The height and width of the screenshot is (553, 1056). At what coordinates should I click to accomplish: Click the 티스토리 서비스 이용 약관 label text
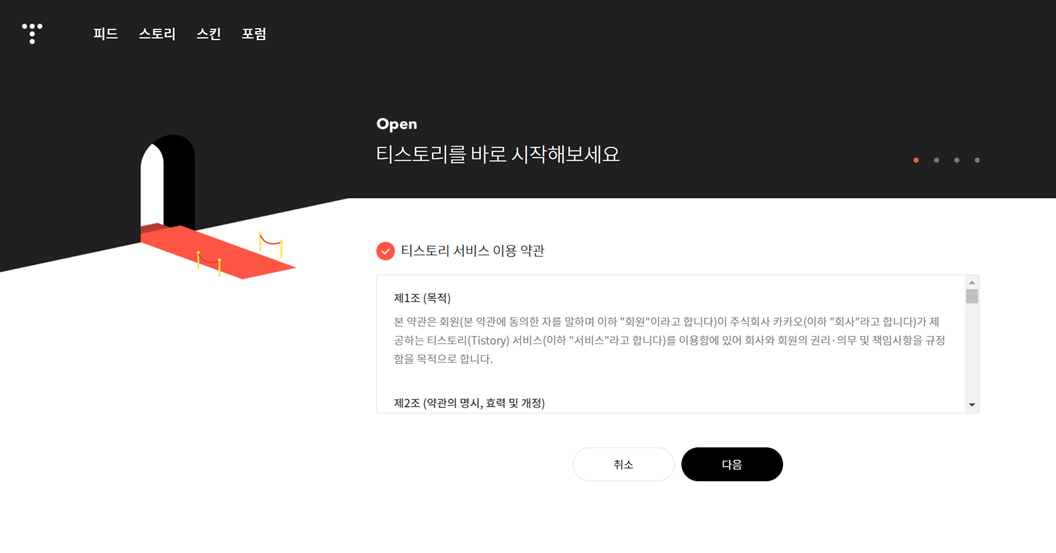pos(472,251)
